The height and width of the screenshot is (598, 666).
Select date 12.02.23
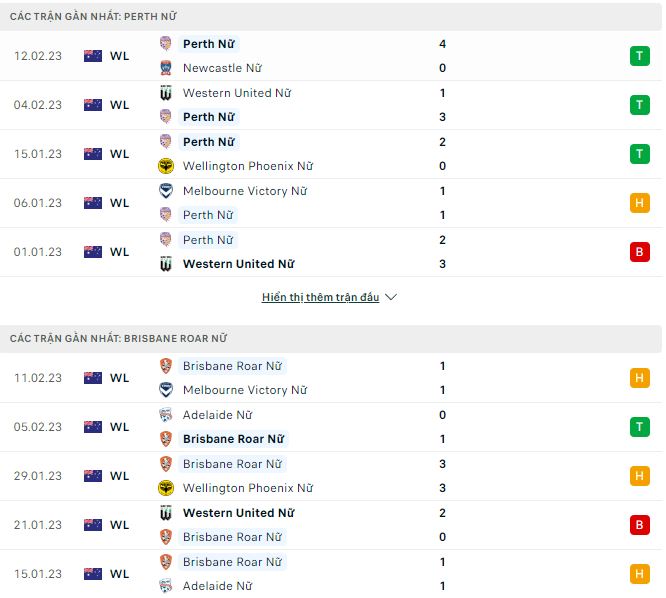click(x=38, y=56)
